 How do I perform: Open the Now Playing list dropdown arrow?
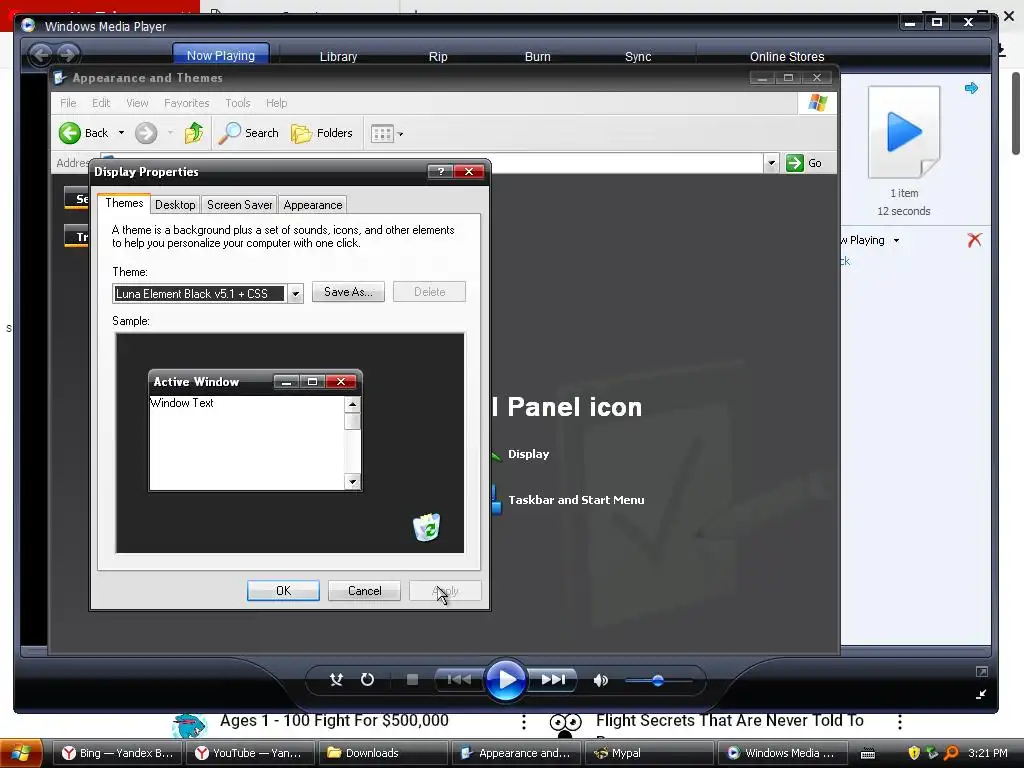(896, 241)
